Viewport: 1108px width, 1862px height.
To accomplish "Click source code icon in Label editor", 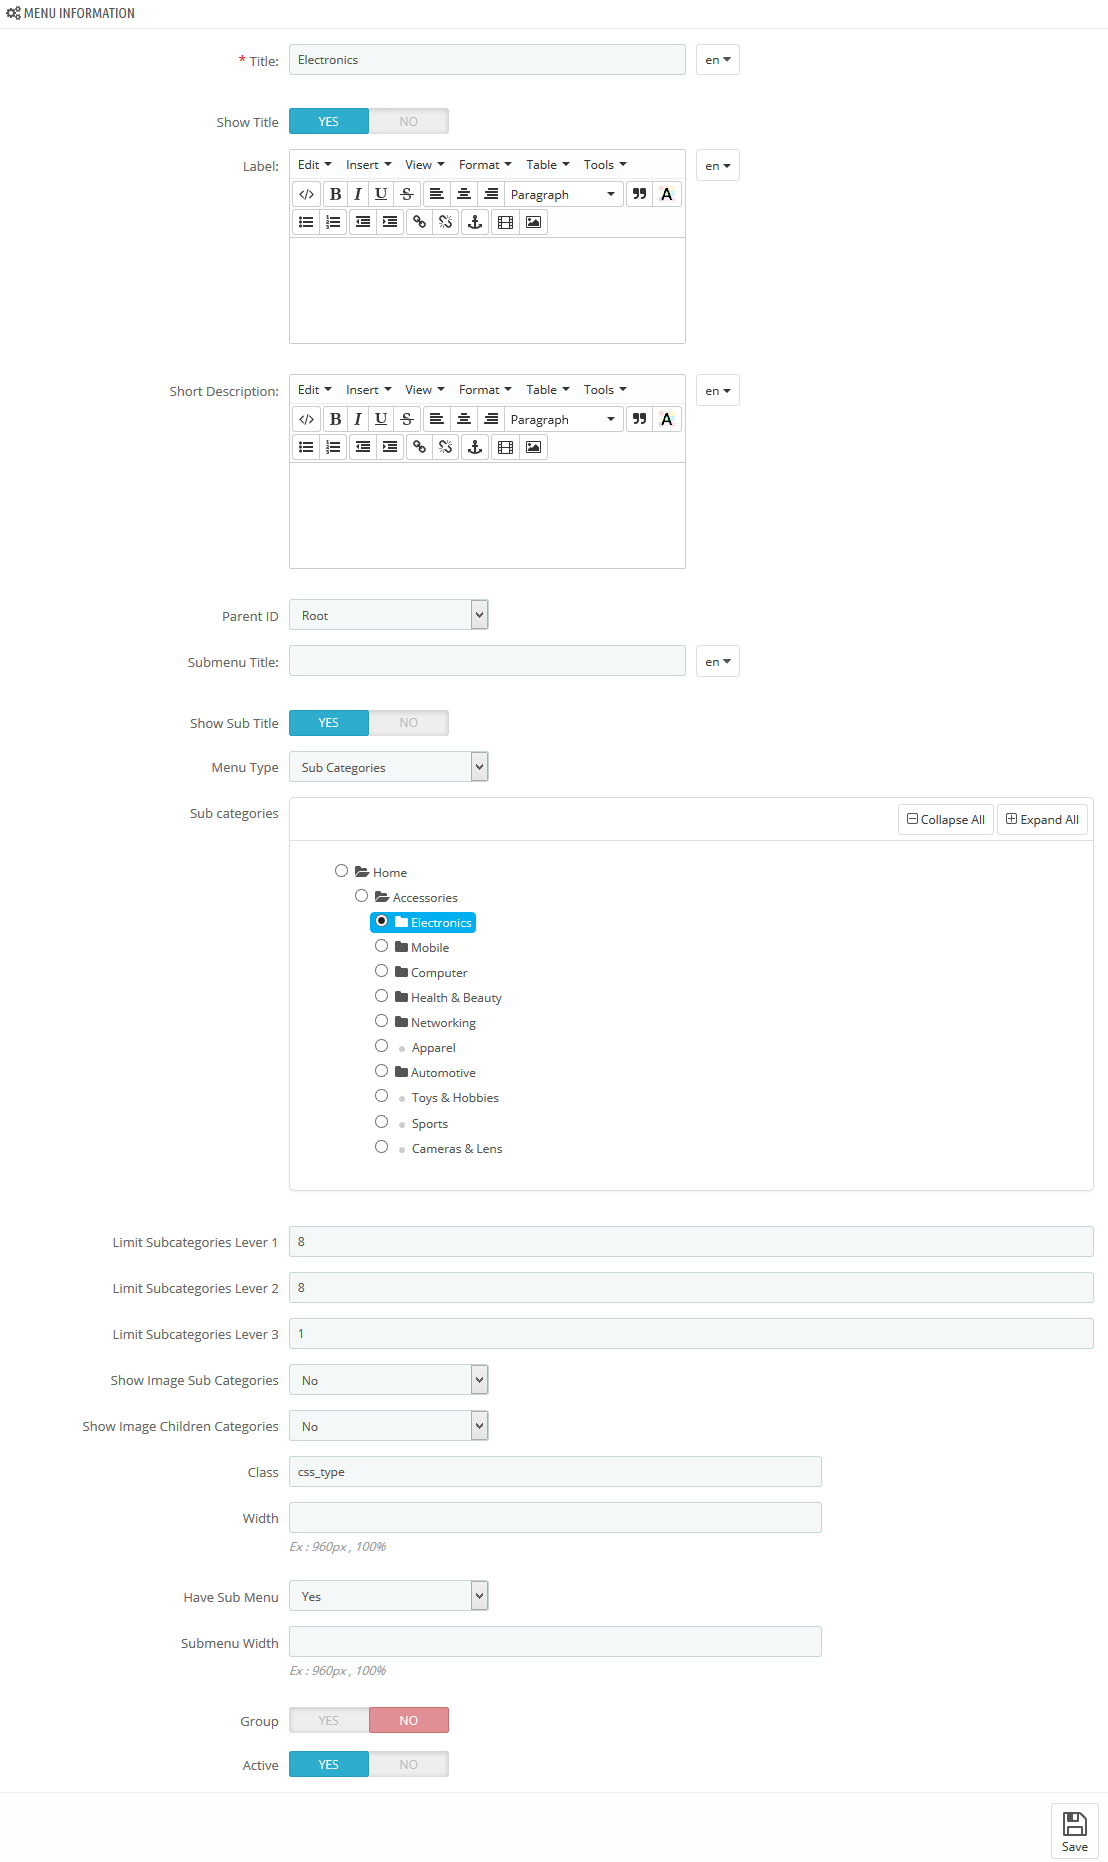I will tap(307, 194).
